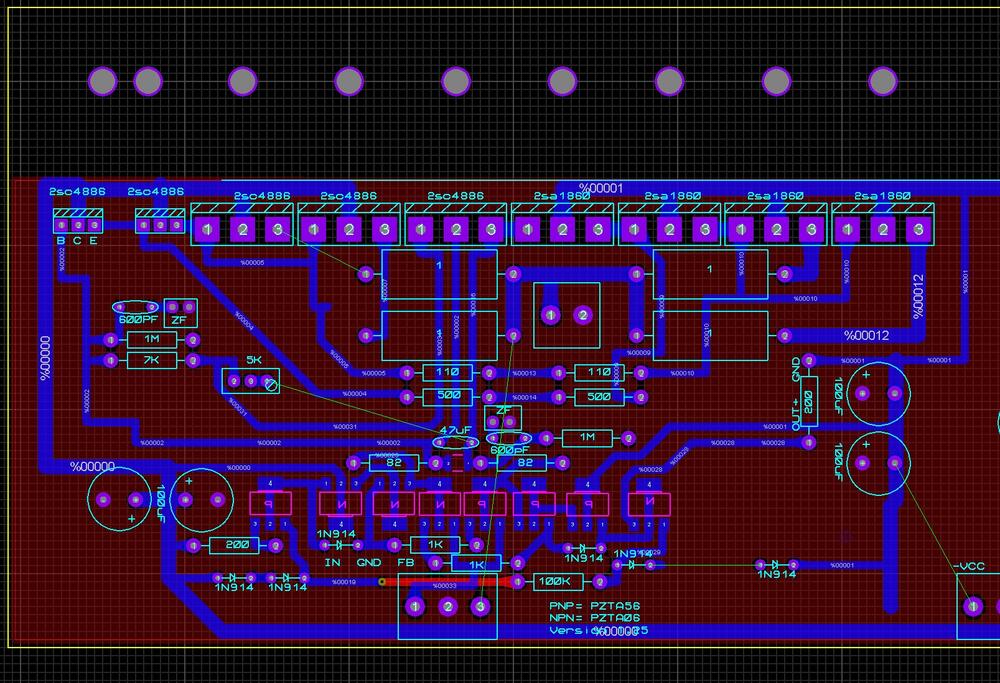Click the B C E labeled transistor footprint
The image size is (1000, 683).
pos(77,226)
